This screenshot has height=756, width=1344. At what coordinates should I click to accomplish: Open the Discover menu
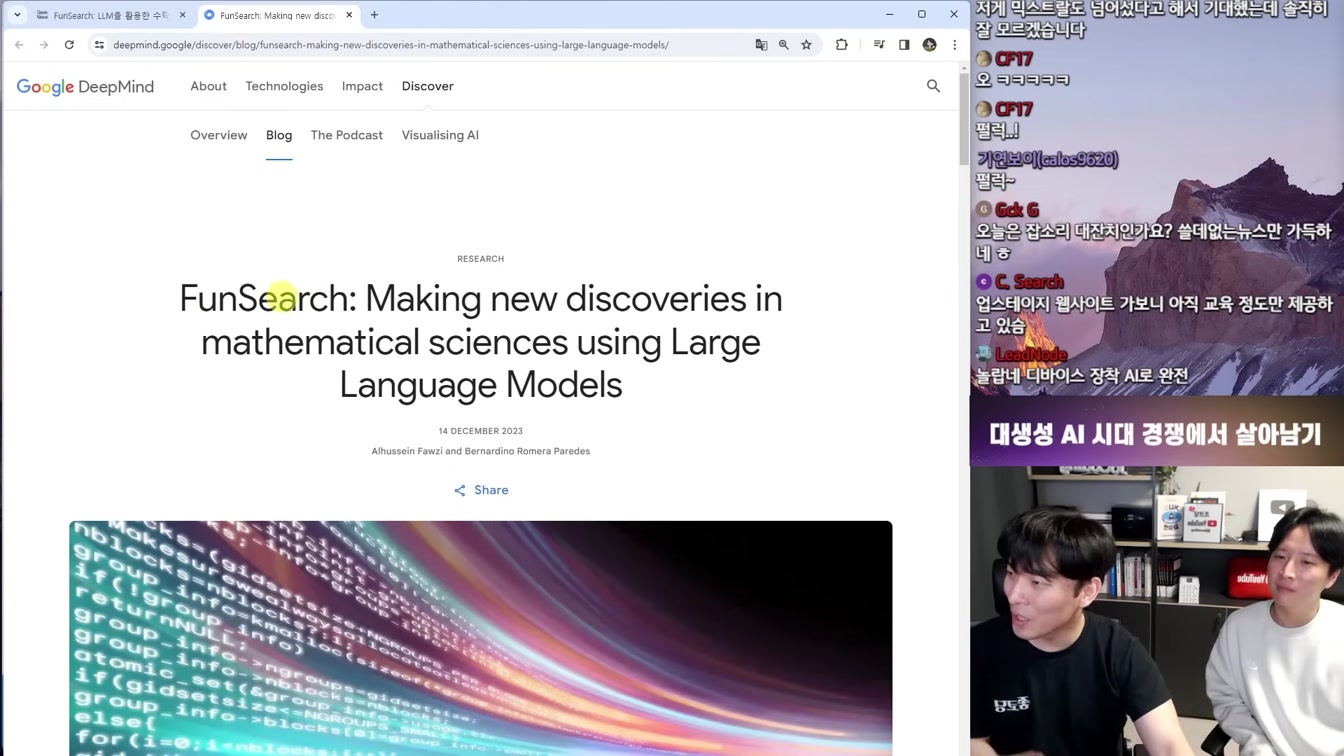pos(427,86)
